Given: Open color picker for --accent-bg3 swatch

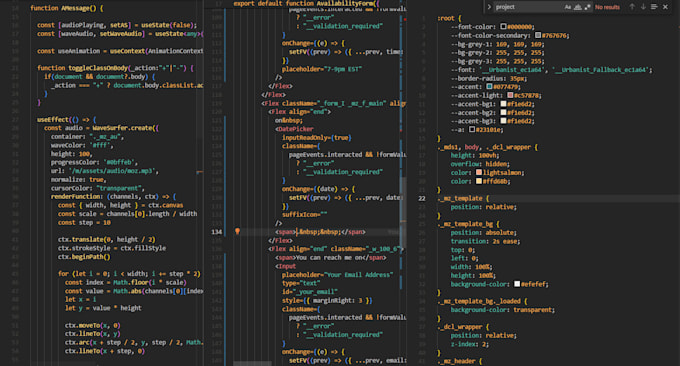Looking at the screenshot, I should 503,121.
